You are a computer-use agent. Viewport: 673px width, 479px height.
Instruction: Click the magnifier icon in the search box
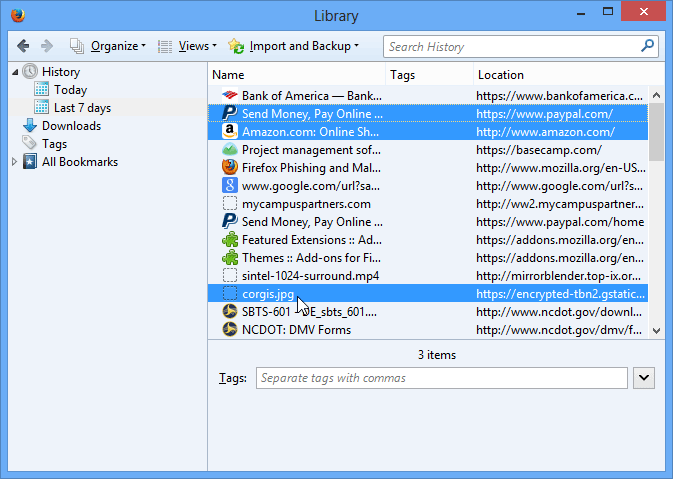(x=647, y=45)
